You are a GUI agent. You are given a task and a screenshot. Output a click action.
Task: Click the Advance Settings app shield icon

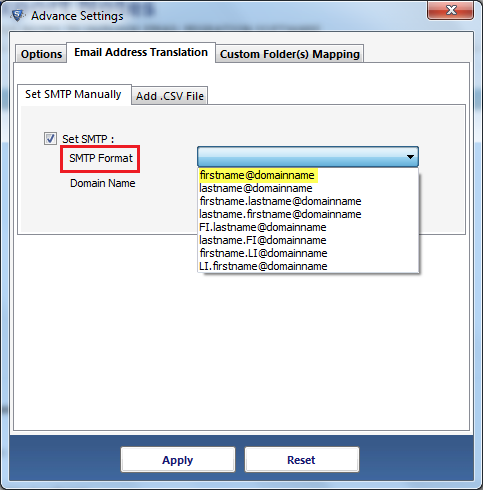[18, 15]
